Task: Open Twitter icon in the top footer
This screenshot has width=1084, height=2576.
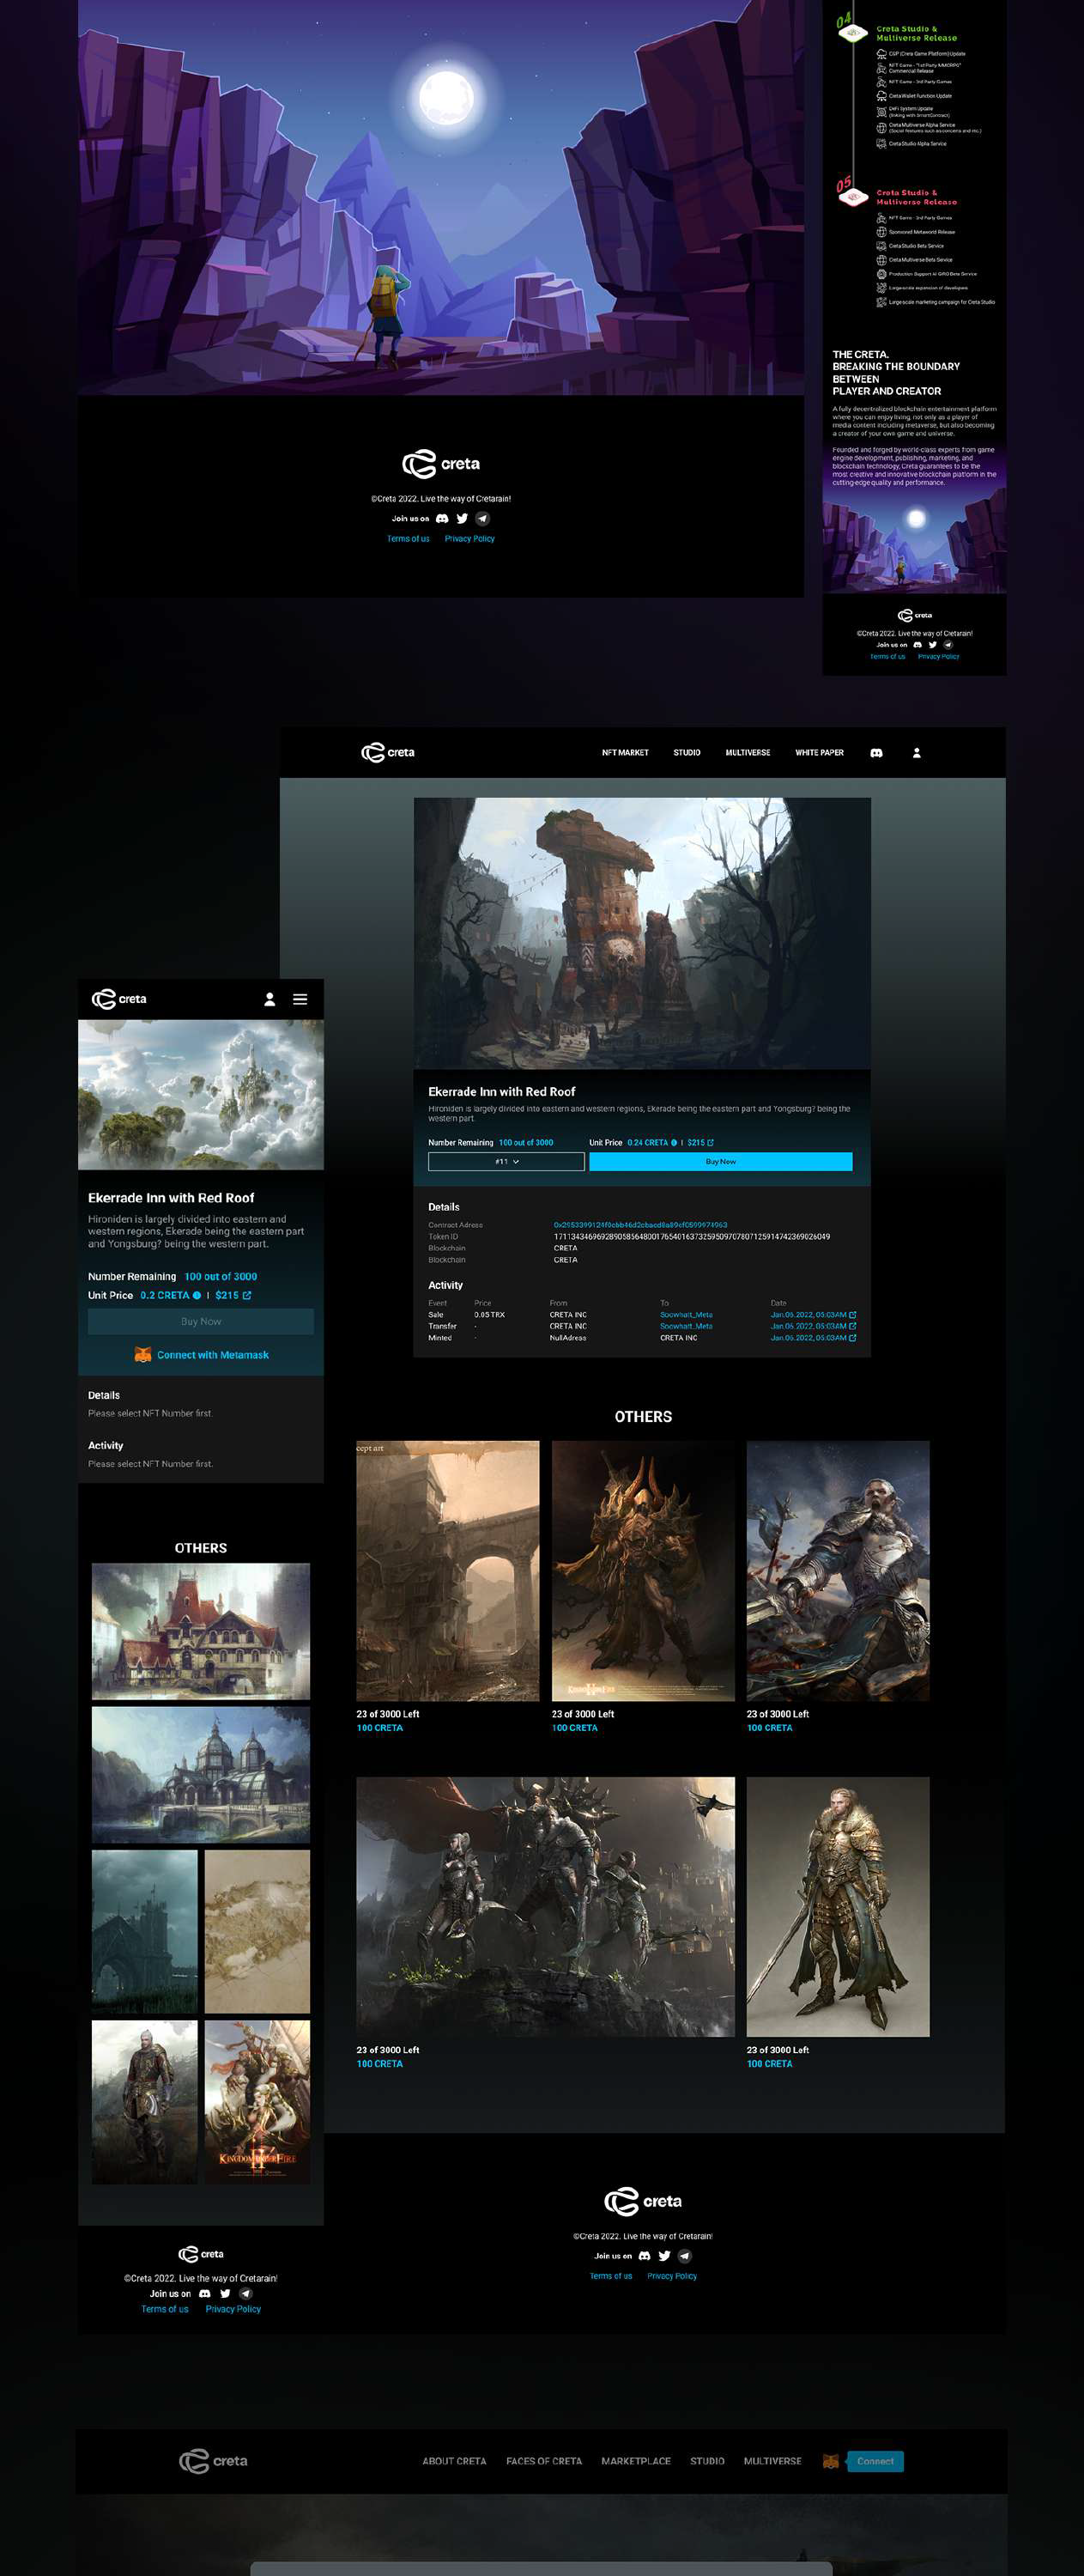Action: point(462,518)
